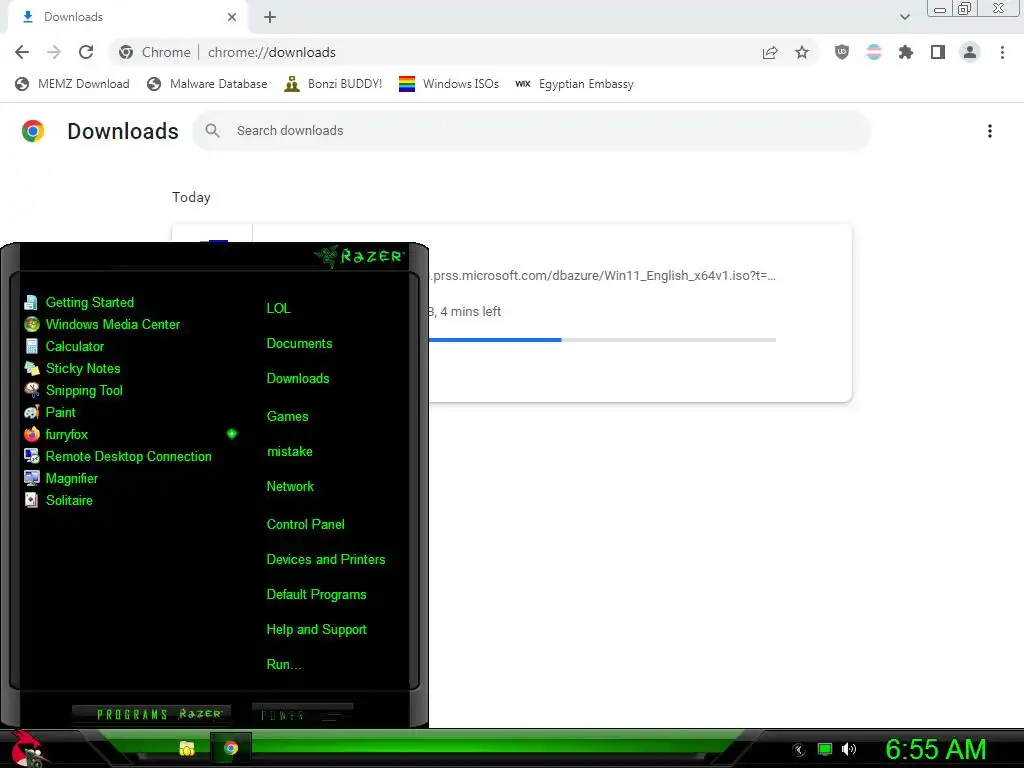Click the Solitaire card icon
This screenshot has height=768, width=1024.
pos(31,500)
